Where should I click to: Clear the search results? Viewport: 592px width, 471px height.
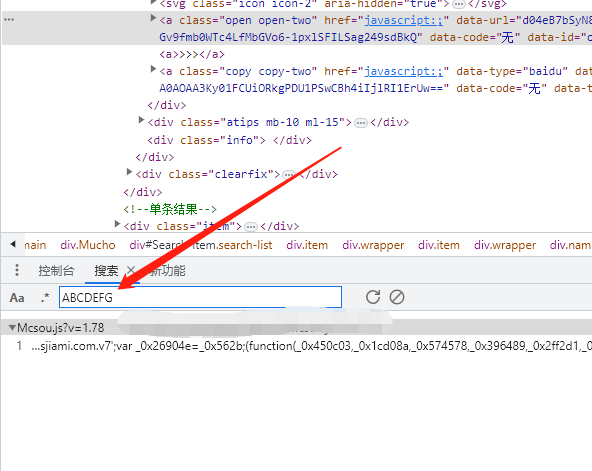[x=397, y=297]
